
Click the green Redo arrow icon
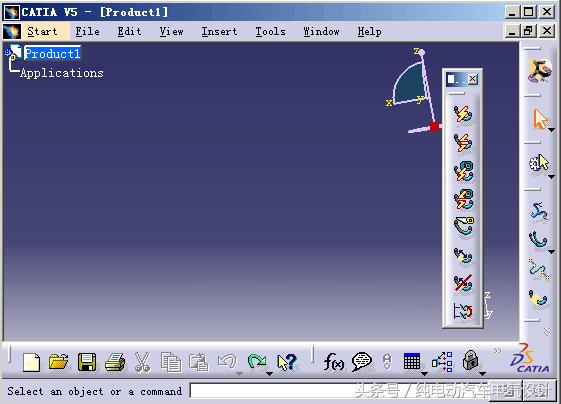click(x=257, y=361)
